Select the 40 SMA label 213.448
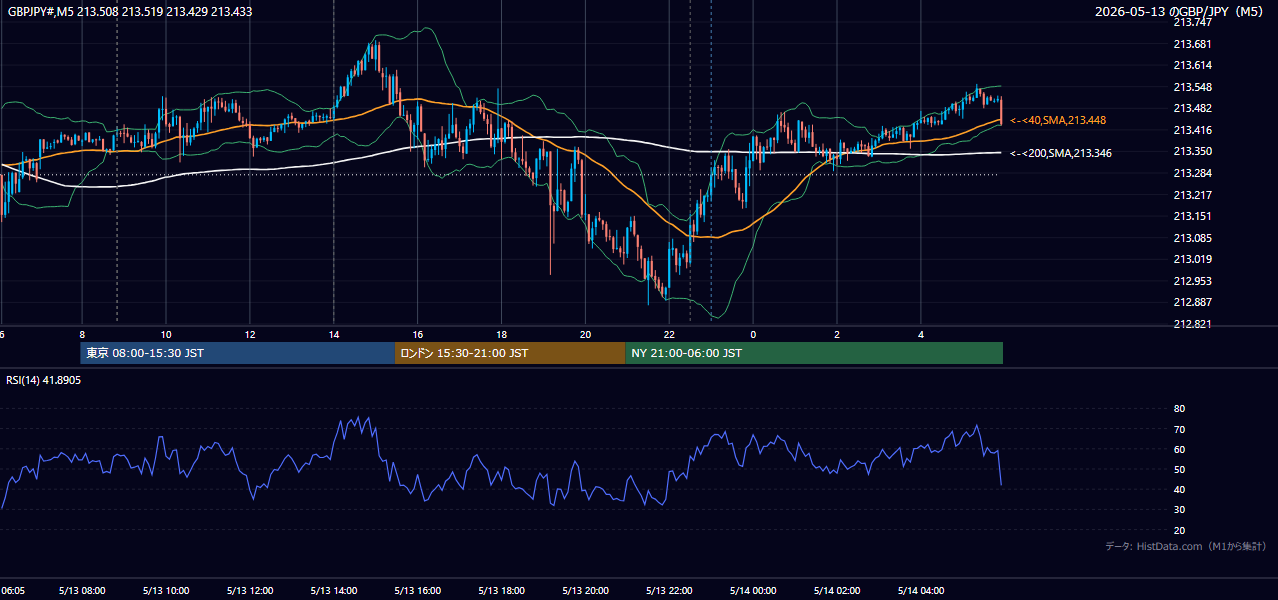This screenshot has height=600, width=1278. pyautogui.click(x=1058, y=120)
